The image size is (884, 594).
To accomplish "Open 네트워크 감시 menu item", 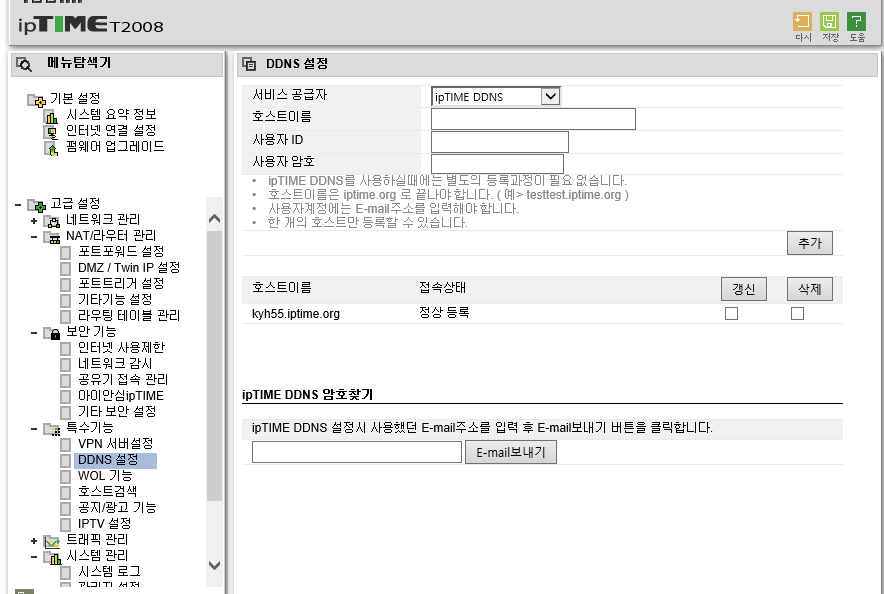I will pyautogui.click(x=115, y=363).
